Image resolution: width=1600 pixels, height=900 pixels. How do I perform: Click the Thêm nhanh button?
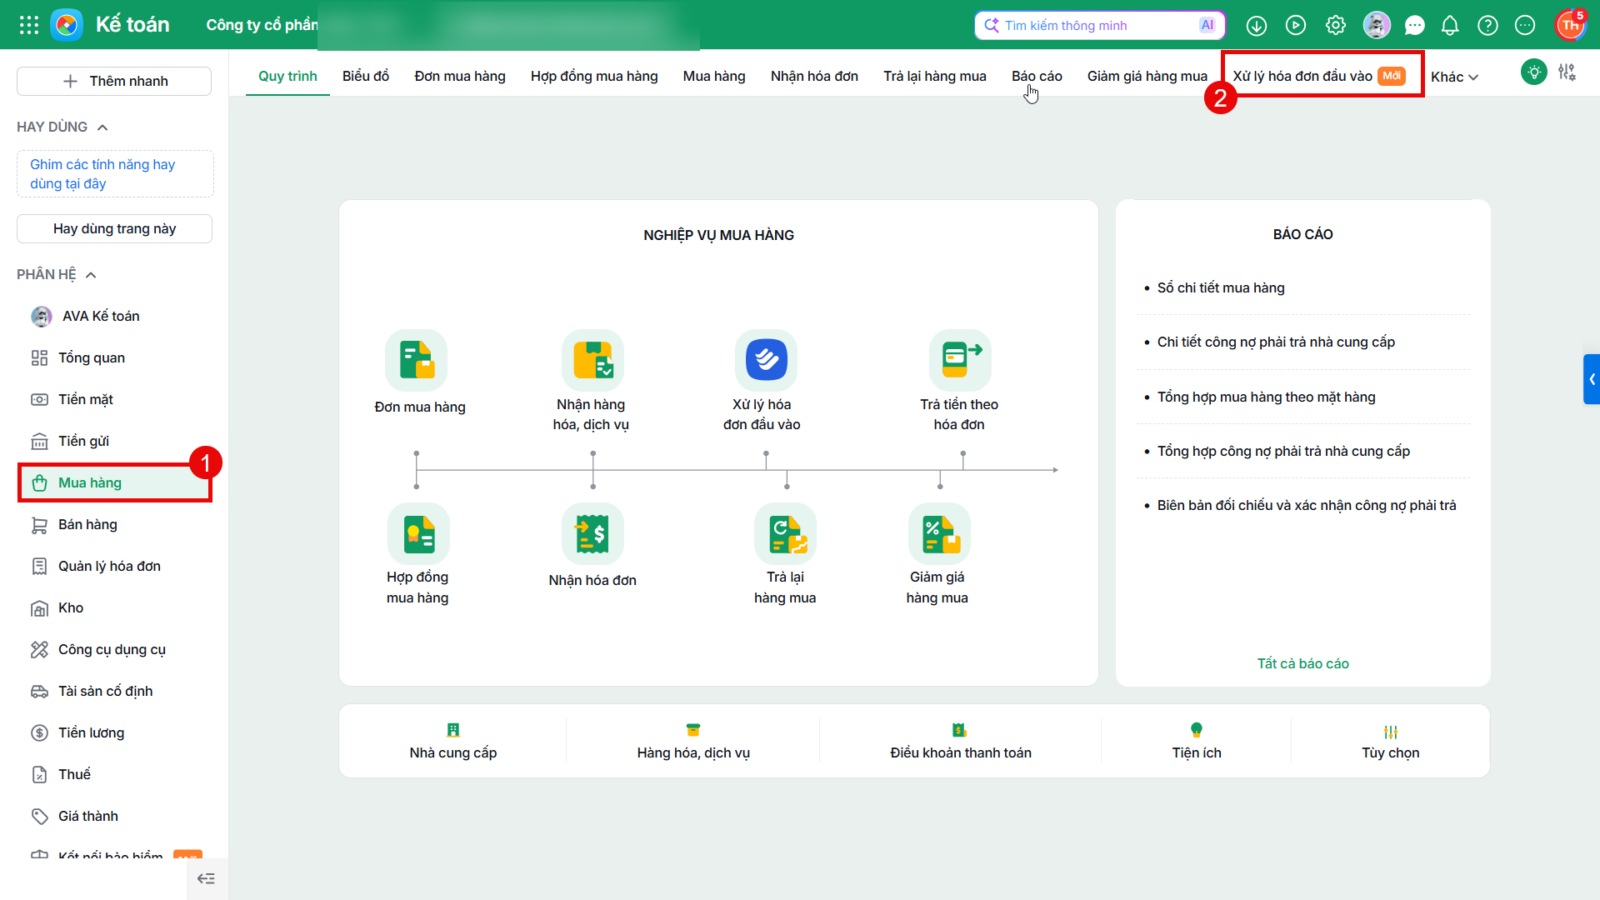114,81
